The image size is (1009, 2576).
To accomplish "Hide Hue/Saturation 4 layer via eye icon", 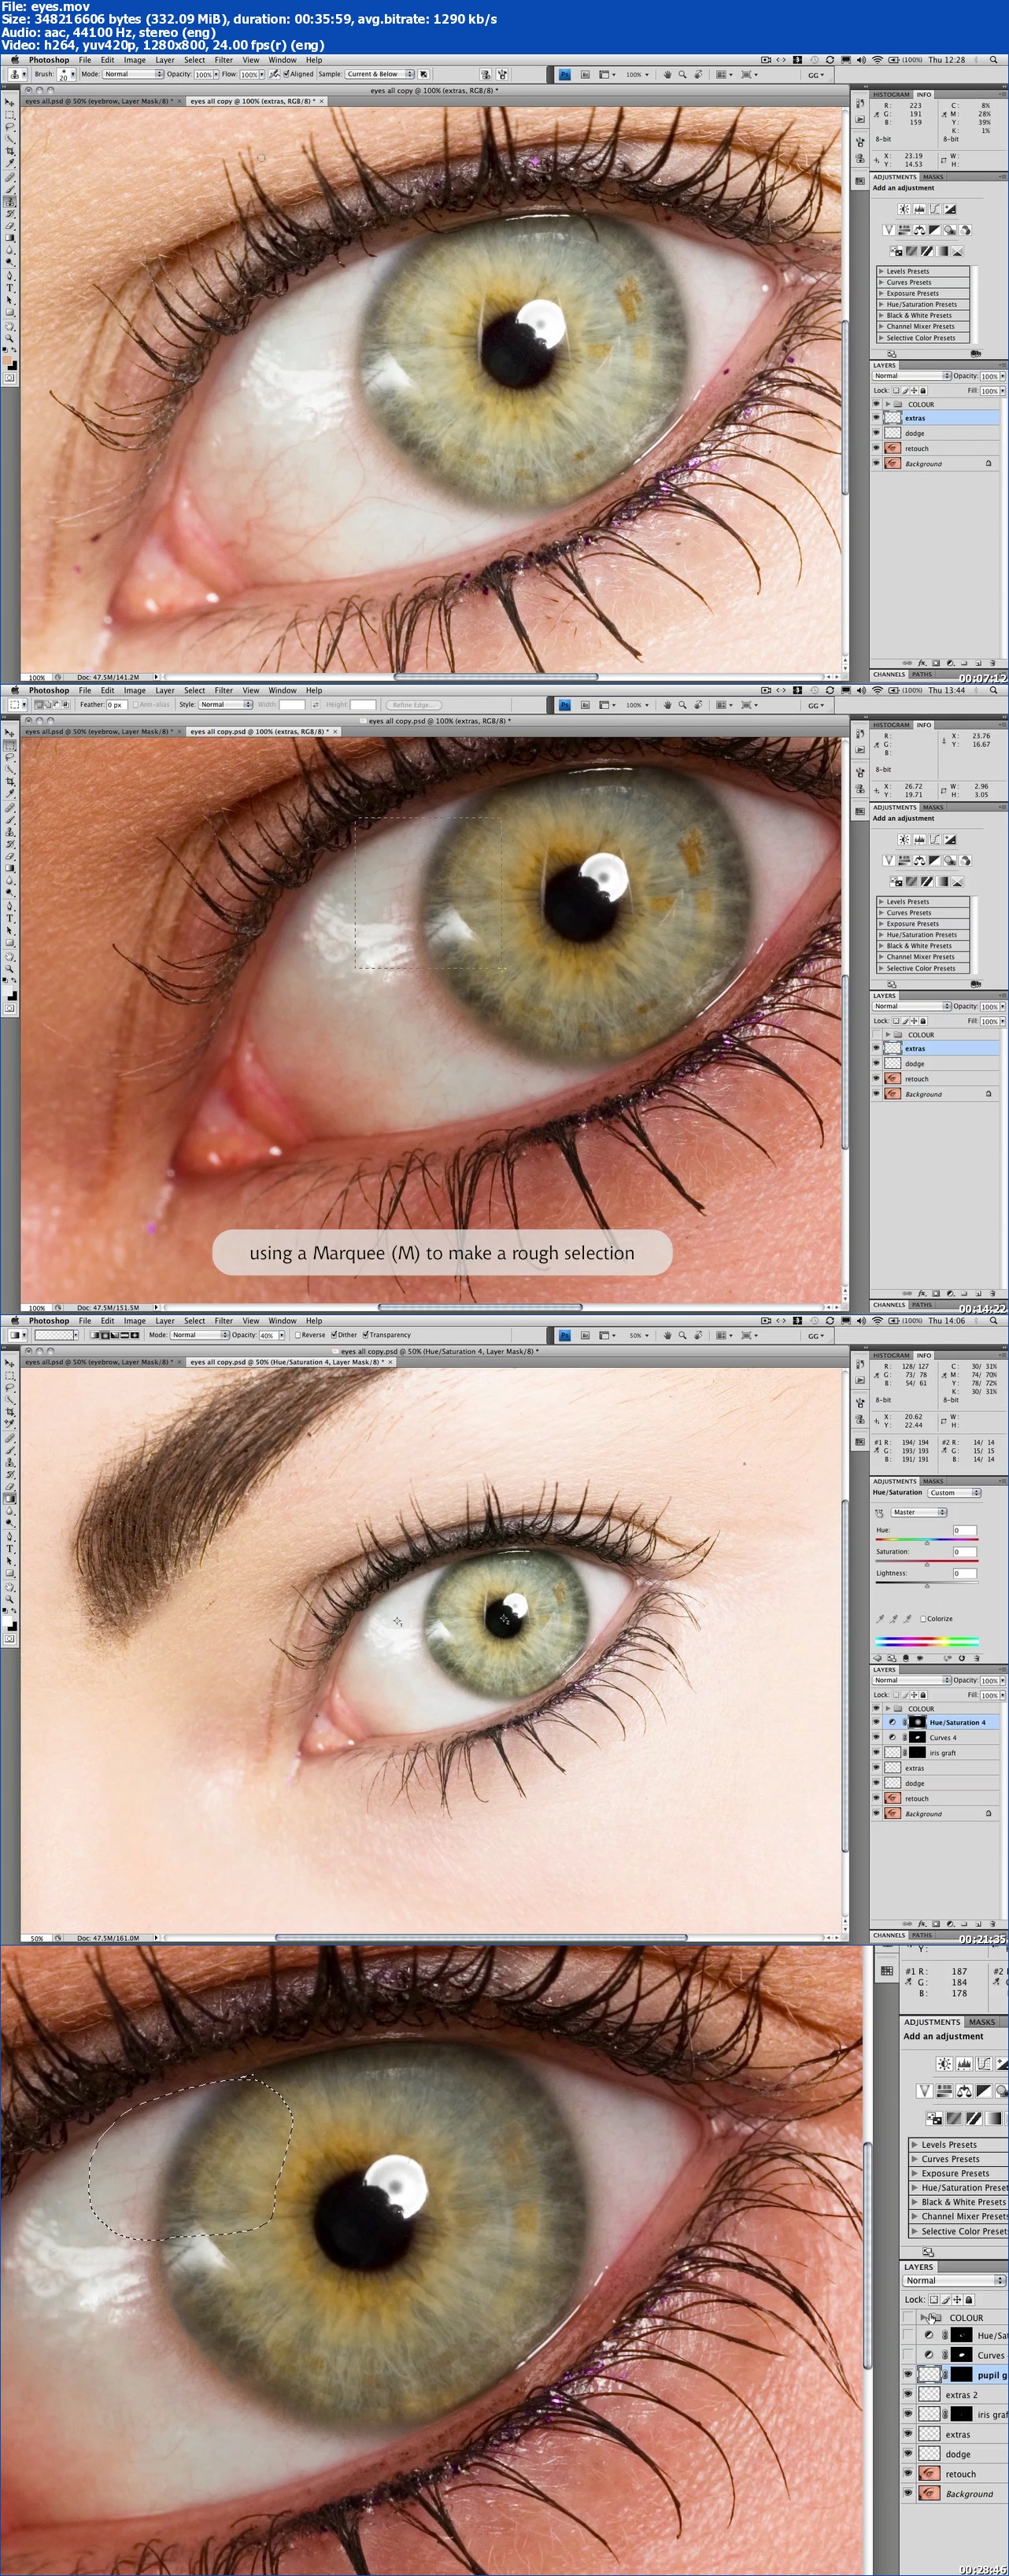I will pyautogui.click(x=877, y=1722).
